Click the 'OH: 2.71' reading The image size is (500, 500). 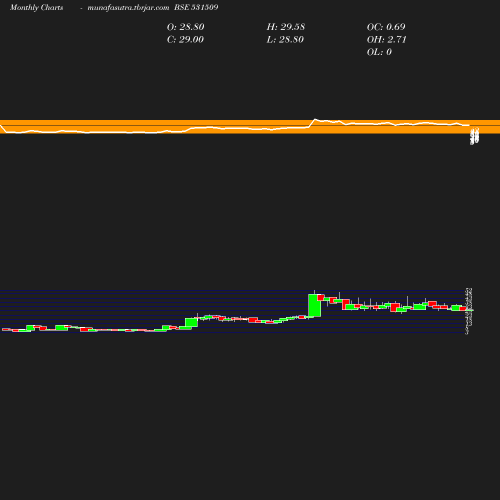coord(386,40)
